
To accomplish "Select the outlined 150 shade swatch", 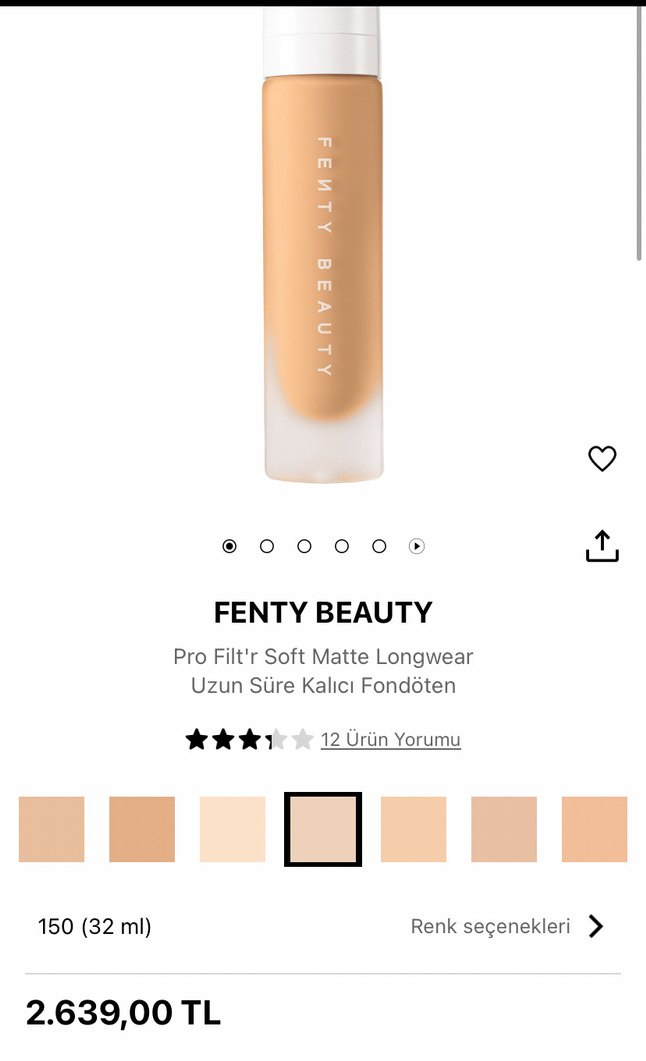I will (323, 829).
